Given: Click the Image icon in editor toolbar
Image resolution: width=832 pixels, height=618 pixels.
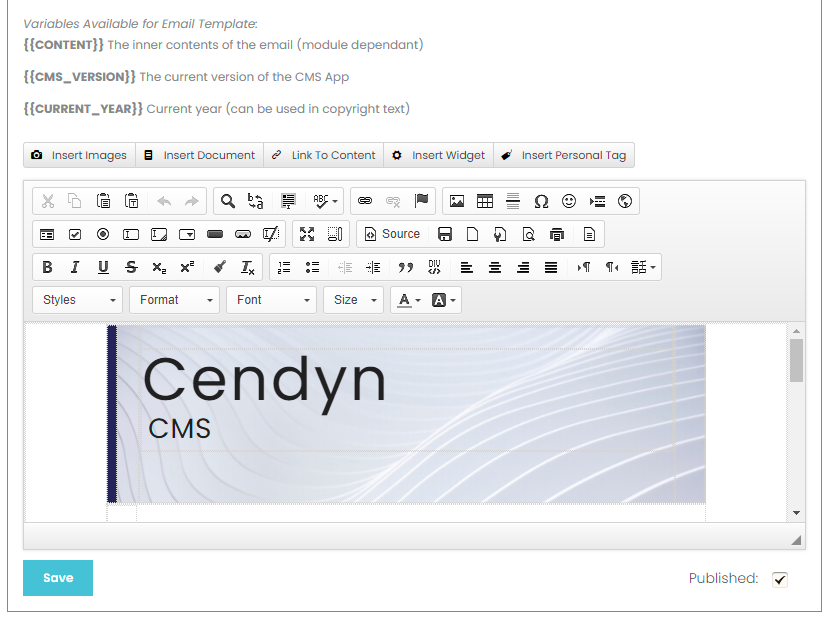Looking at the screenshot, I should (x=457, y=201).
